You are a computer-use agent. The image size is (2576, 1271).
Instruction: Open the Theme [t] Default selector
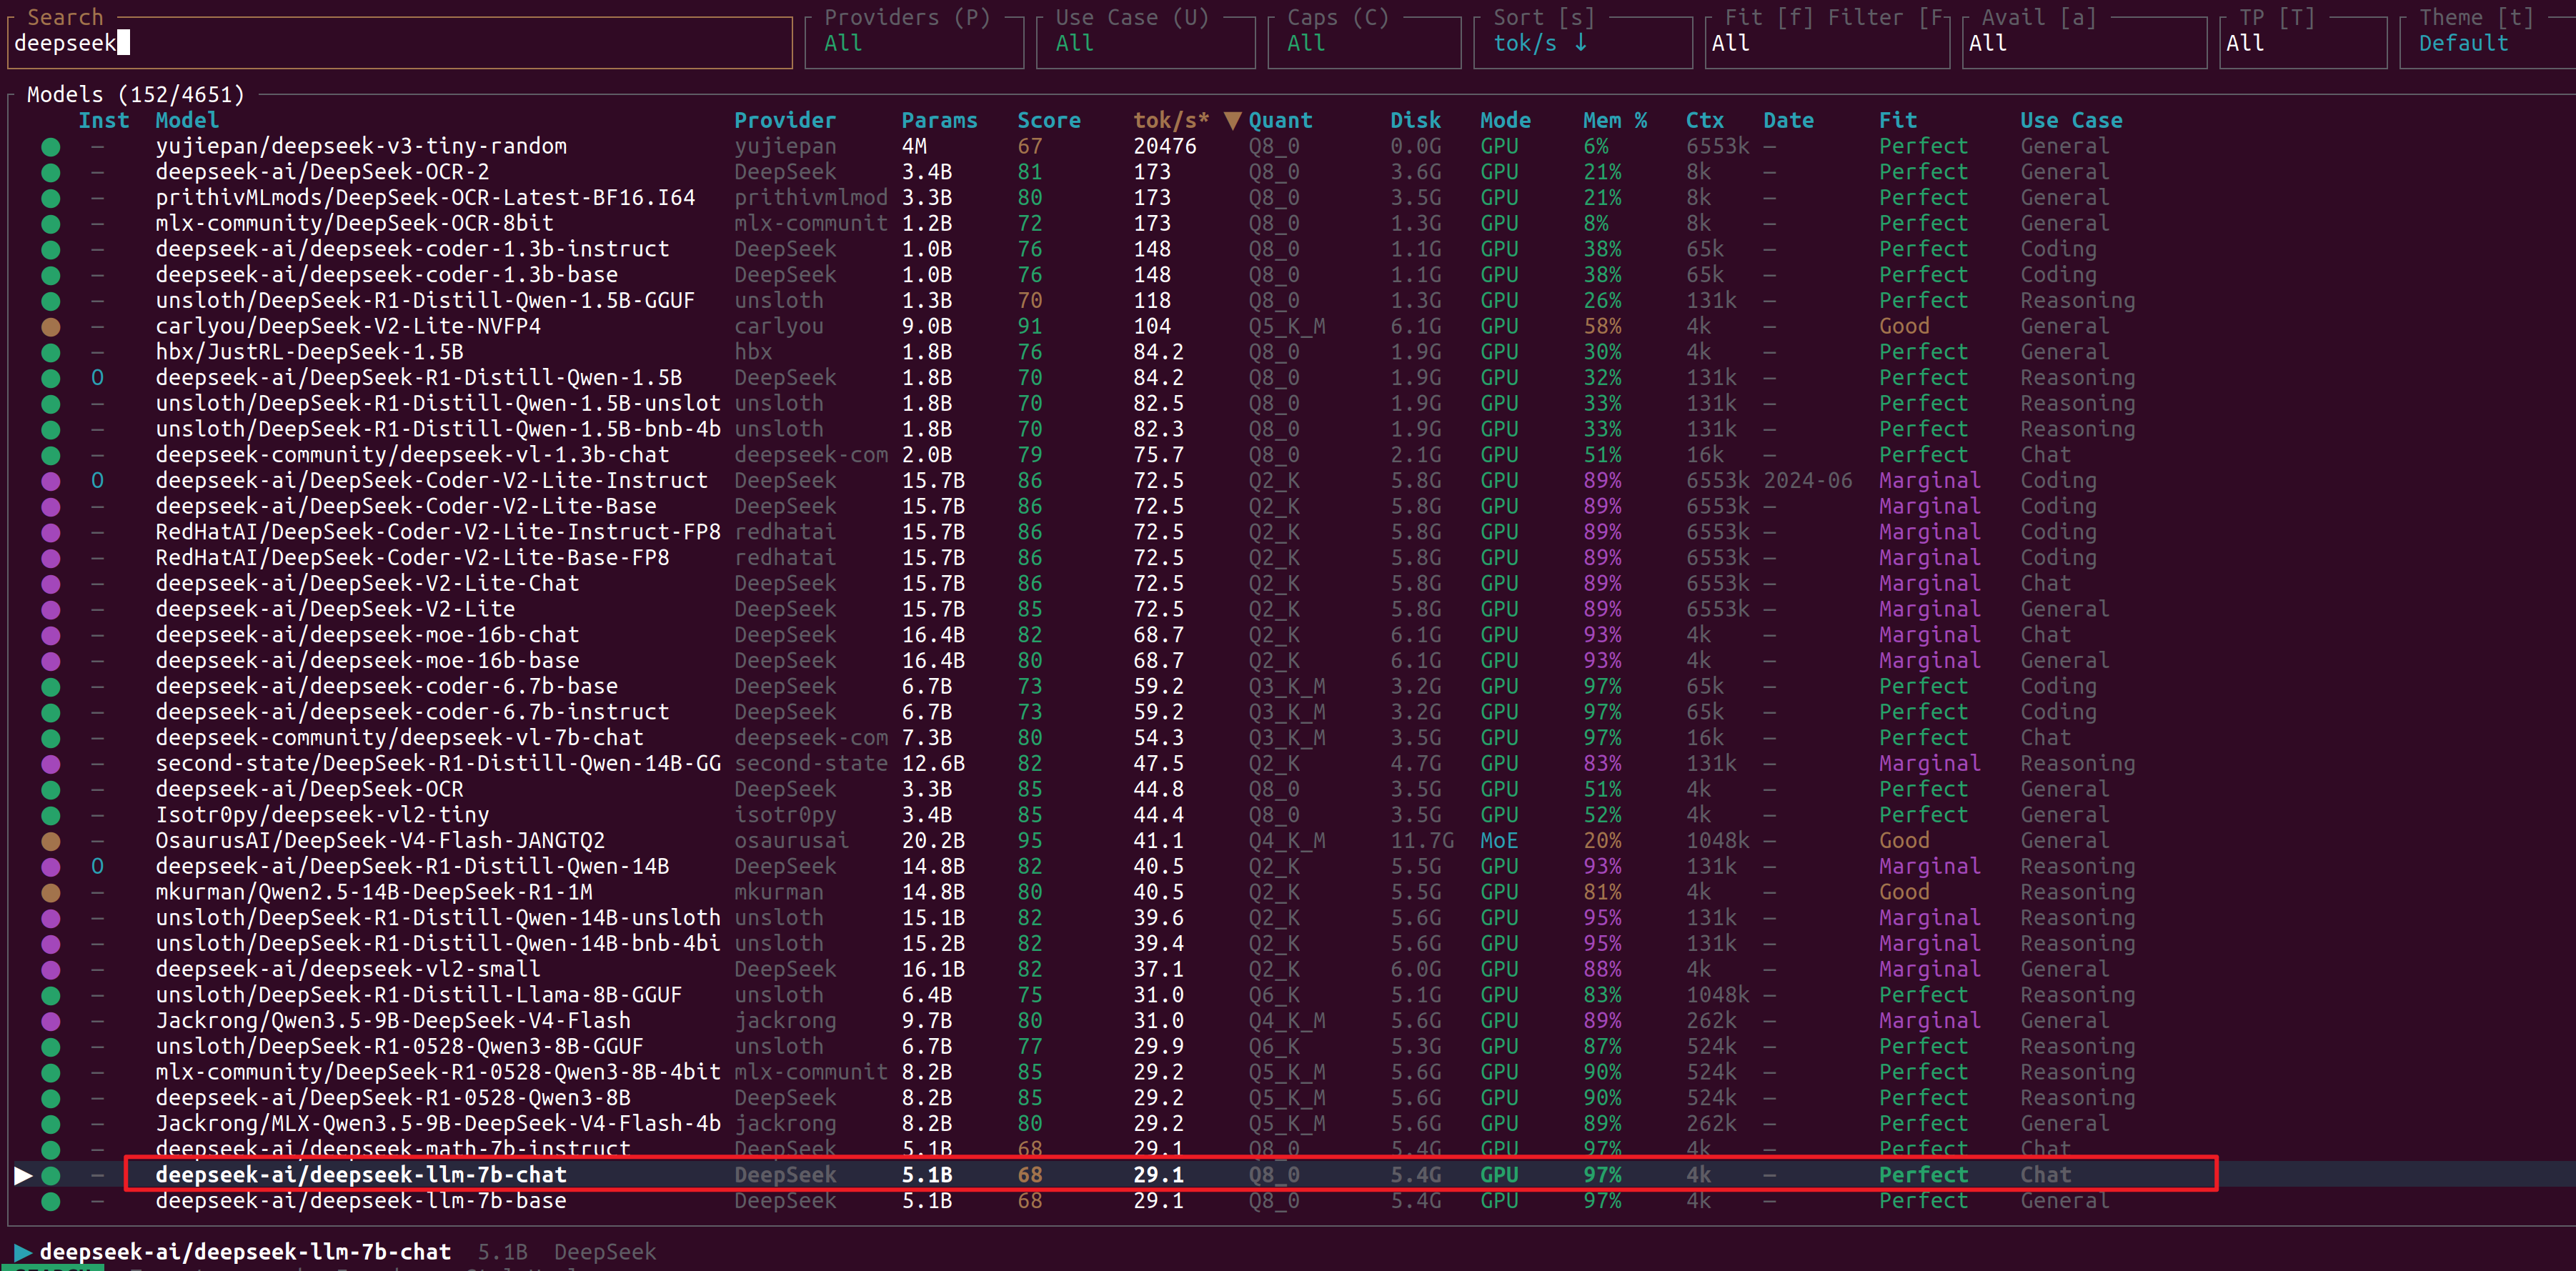pos(2487,43)
